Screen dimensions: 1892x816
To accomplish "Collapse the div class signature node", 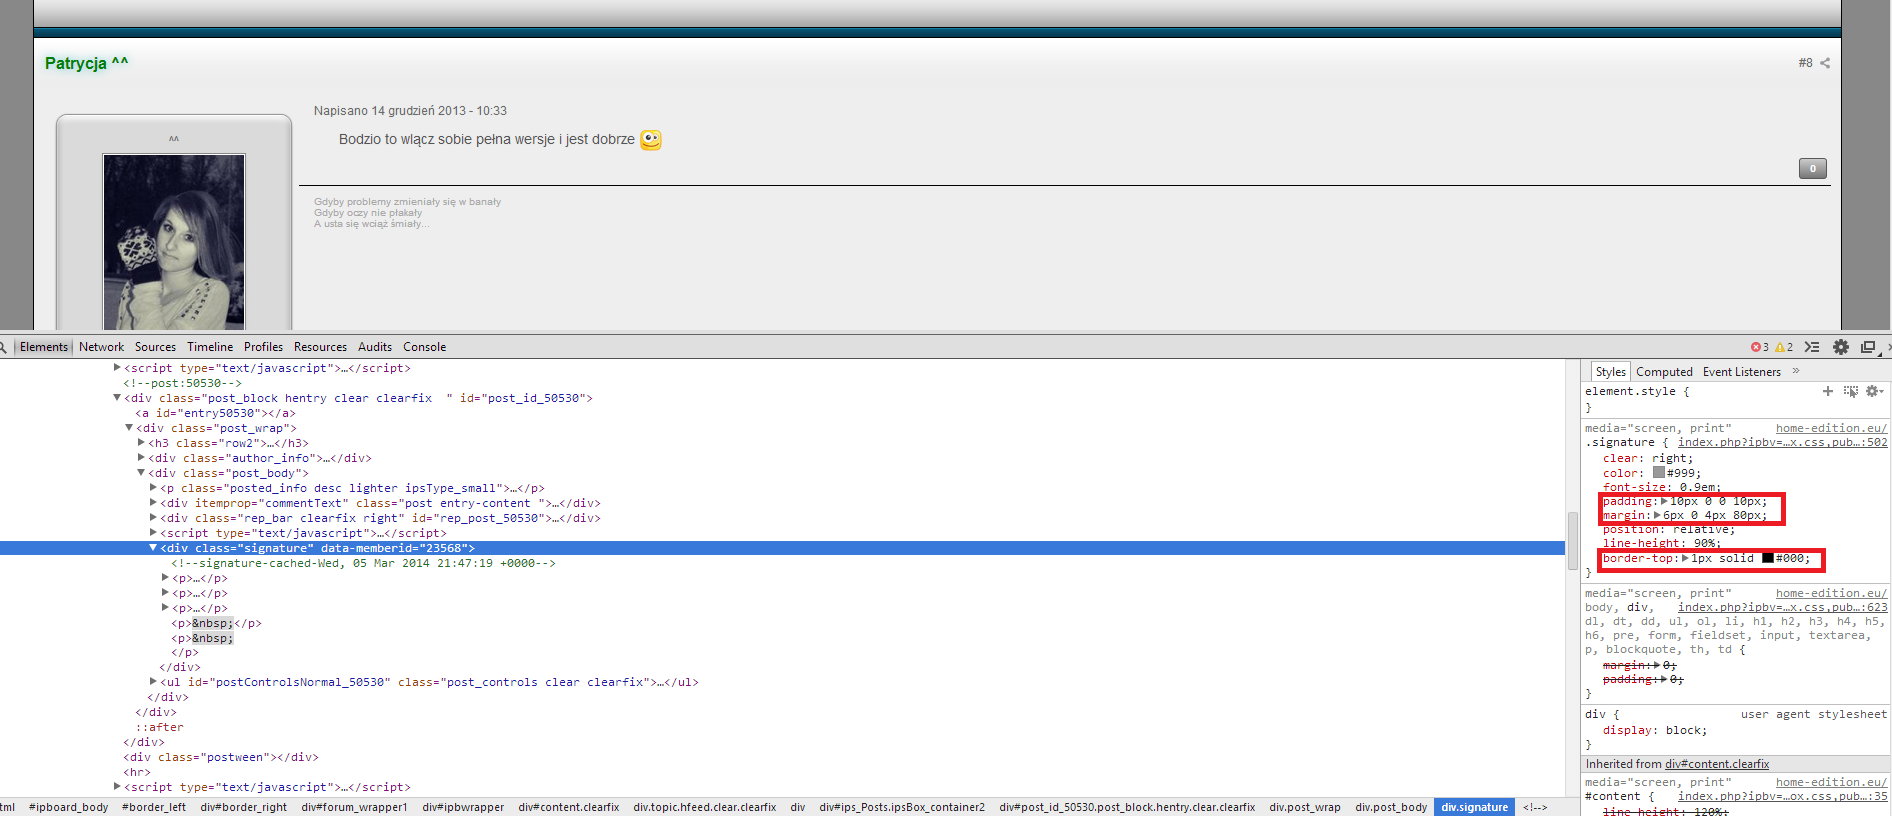I will (x=153, y=548).
